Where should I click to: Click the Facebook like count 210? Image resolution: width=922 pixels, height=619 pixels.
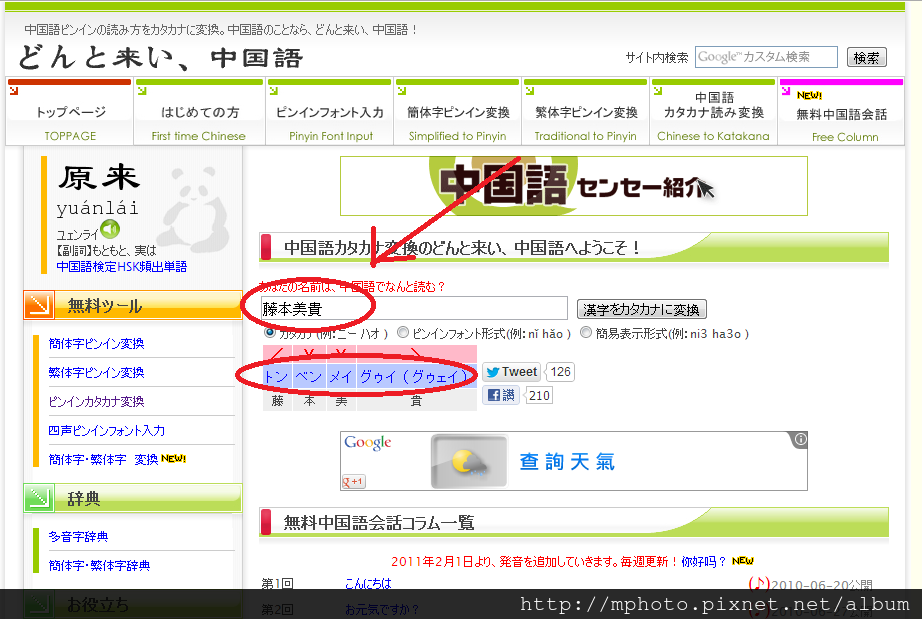pyautogui.click(x=539, y=396)
